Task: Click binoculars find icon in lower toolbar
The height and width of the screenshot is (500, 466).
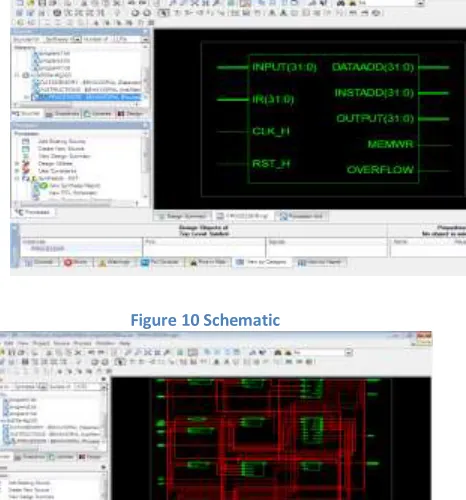Action: (278, 352)
